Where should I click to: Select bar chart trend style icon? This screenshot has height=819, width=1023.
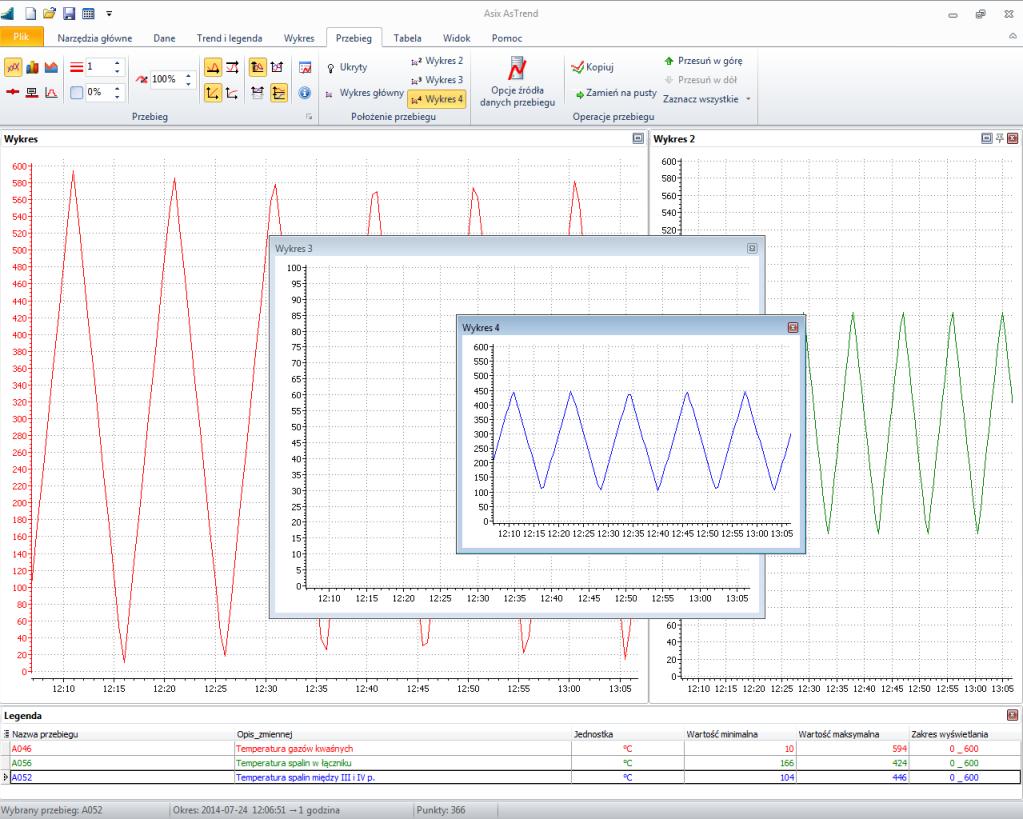click(x=32, y=67)
